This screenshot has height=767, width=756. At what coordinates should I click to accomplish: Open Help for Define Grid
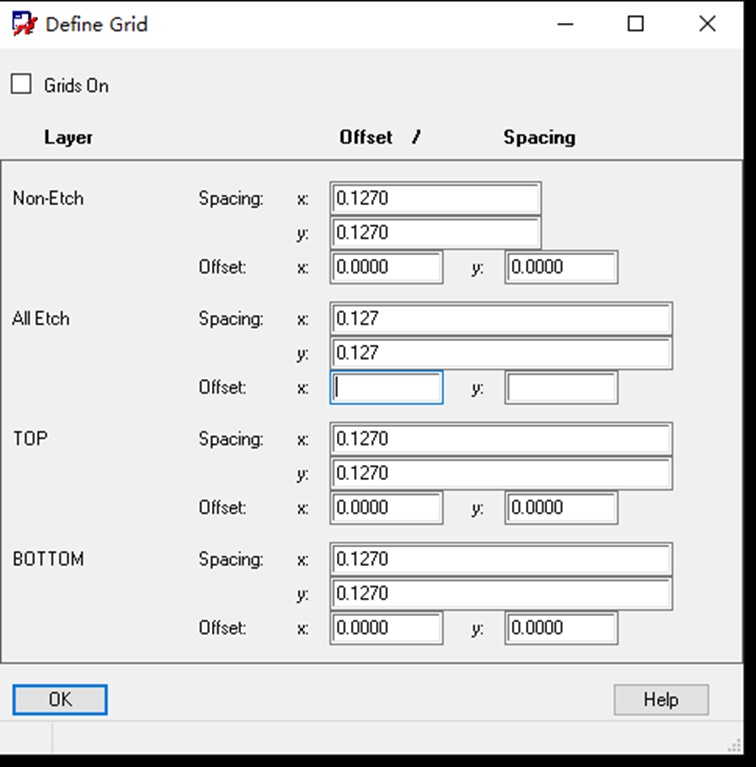661,699
